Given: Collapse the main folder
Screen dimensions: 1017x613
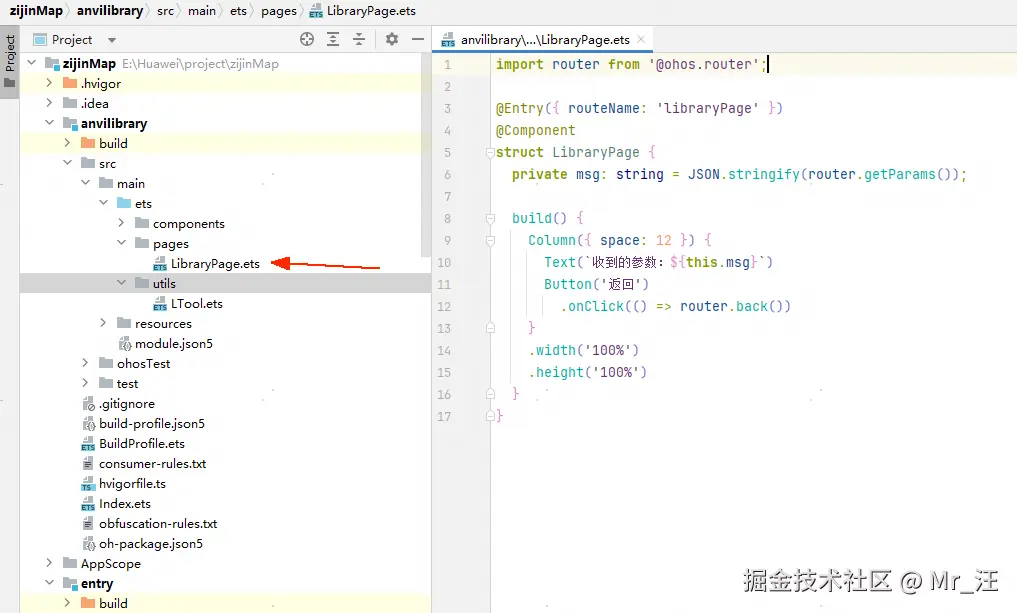Looking at the screenshot, I should tap(86, 183).
